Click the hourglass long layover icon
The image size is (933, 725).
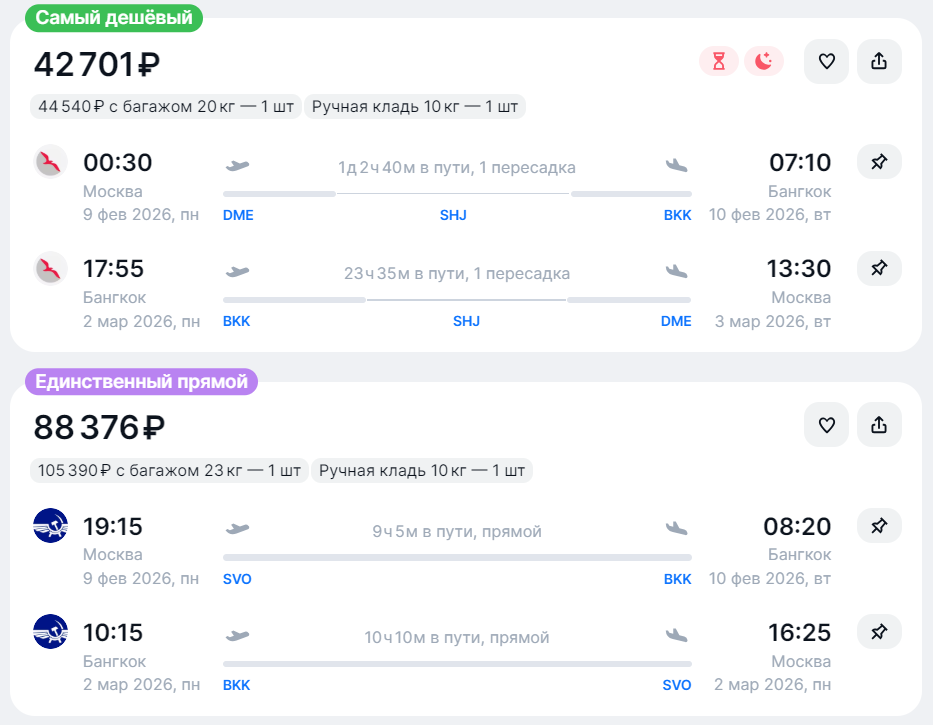[x=718, y=62]
